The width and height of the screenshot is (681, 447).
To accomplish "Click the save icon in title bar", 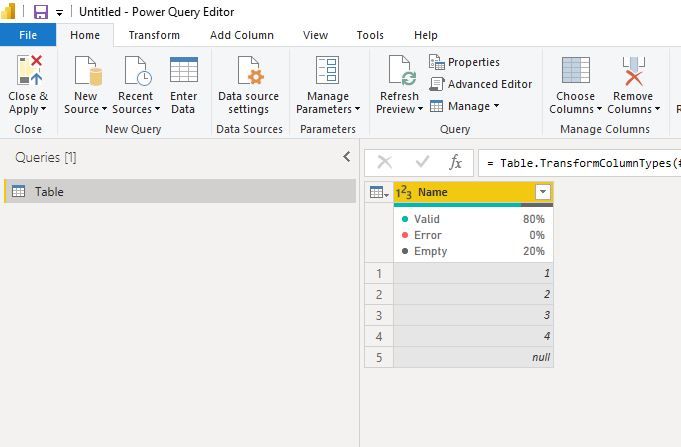I will pyautogui.click(x=41, y=12).
